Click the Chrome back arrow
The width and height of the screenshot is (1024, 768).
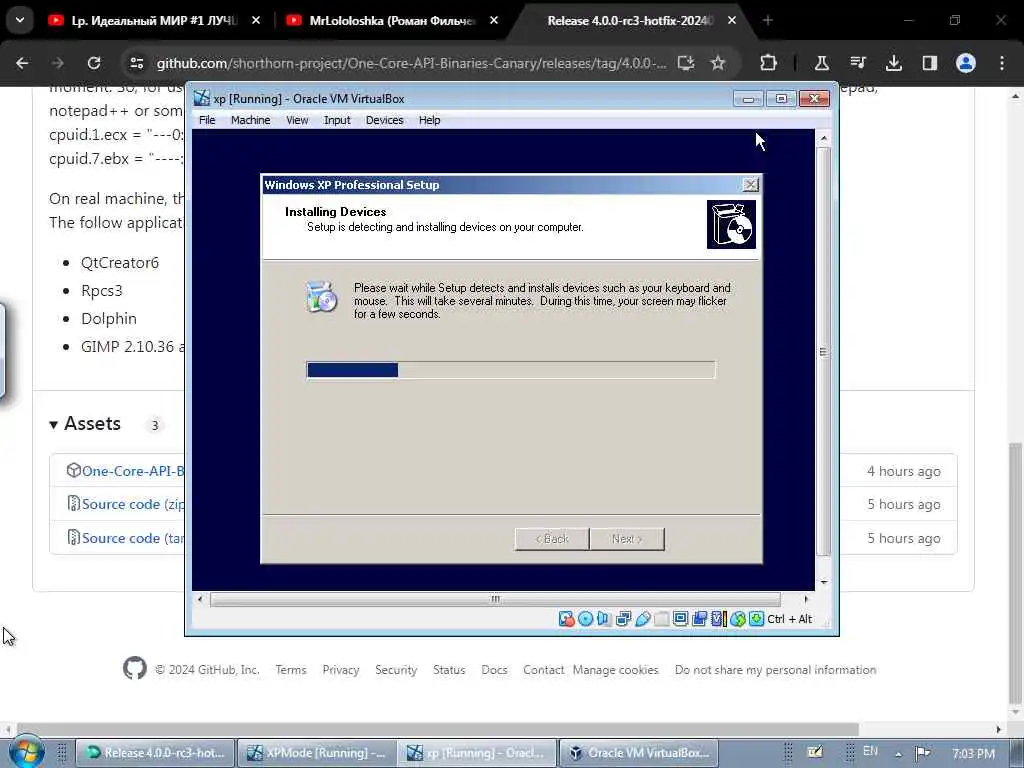(22, 63)
